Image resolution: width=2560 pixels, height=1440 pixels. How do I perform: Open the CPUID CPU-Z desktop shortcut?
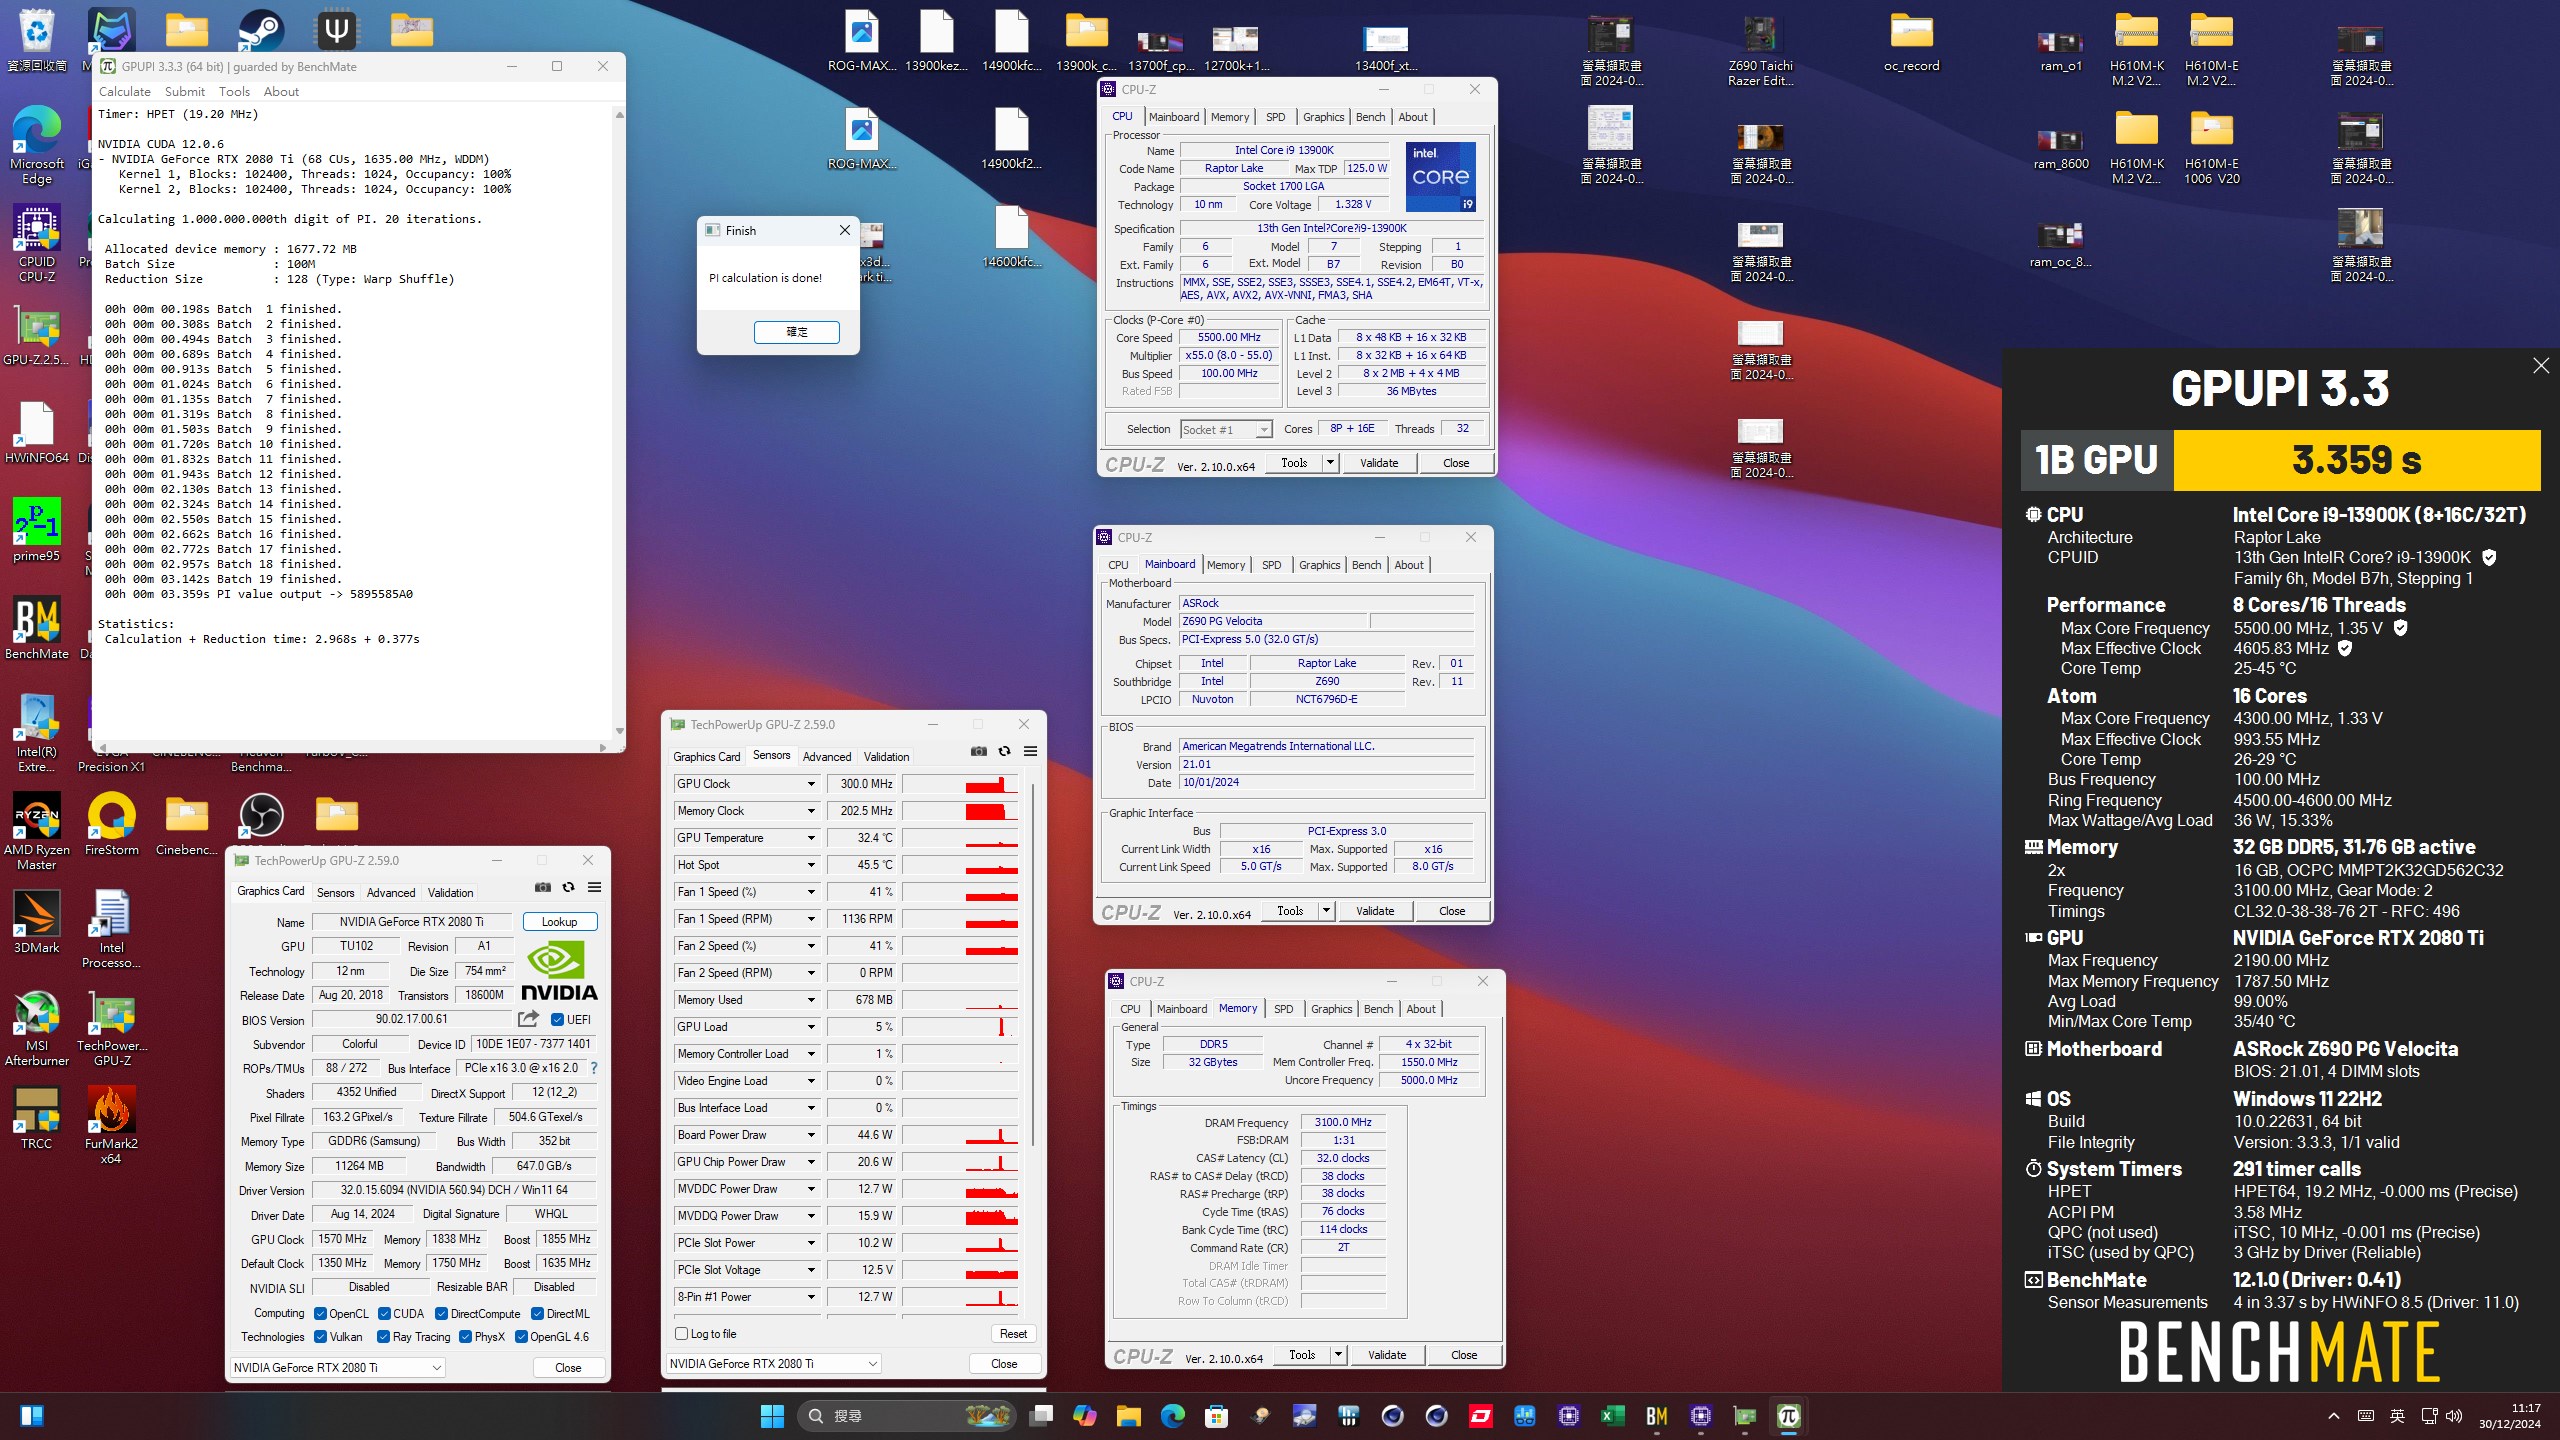click(36, 243)
